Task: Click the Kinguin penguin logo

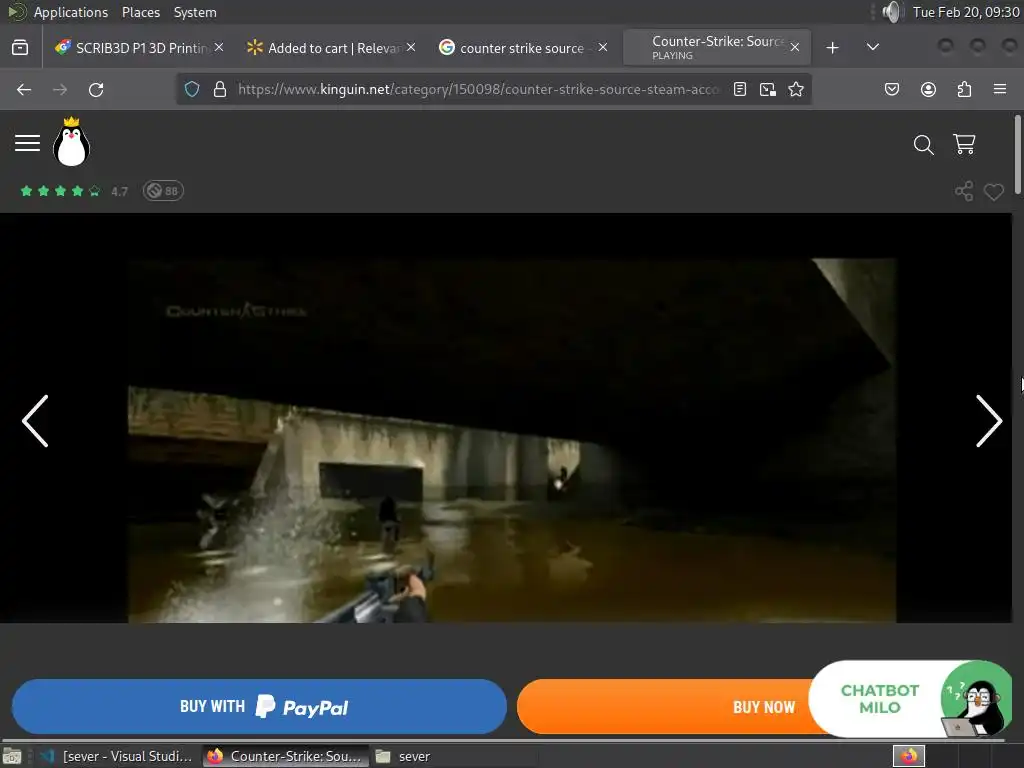Action: [x=71, y=142]
